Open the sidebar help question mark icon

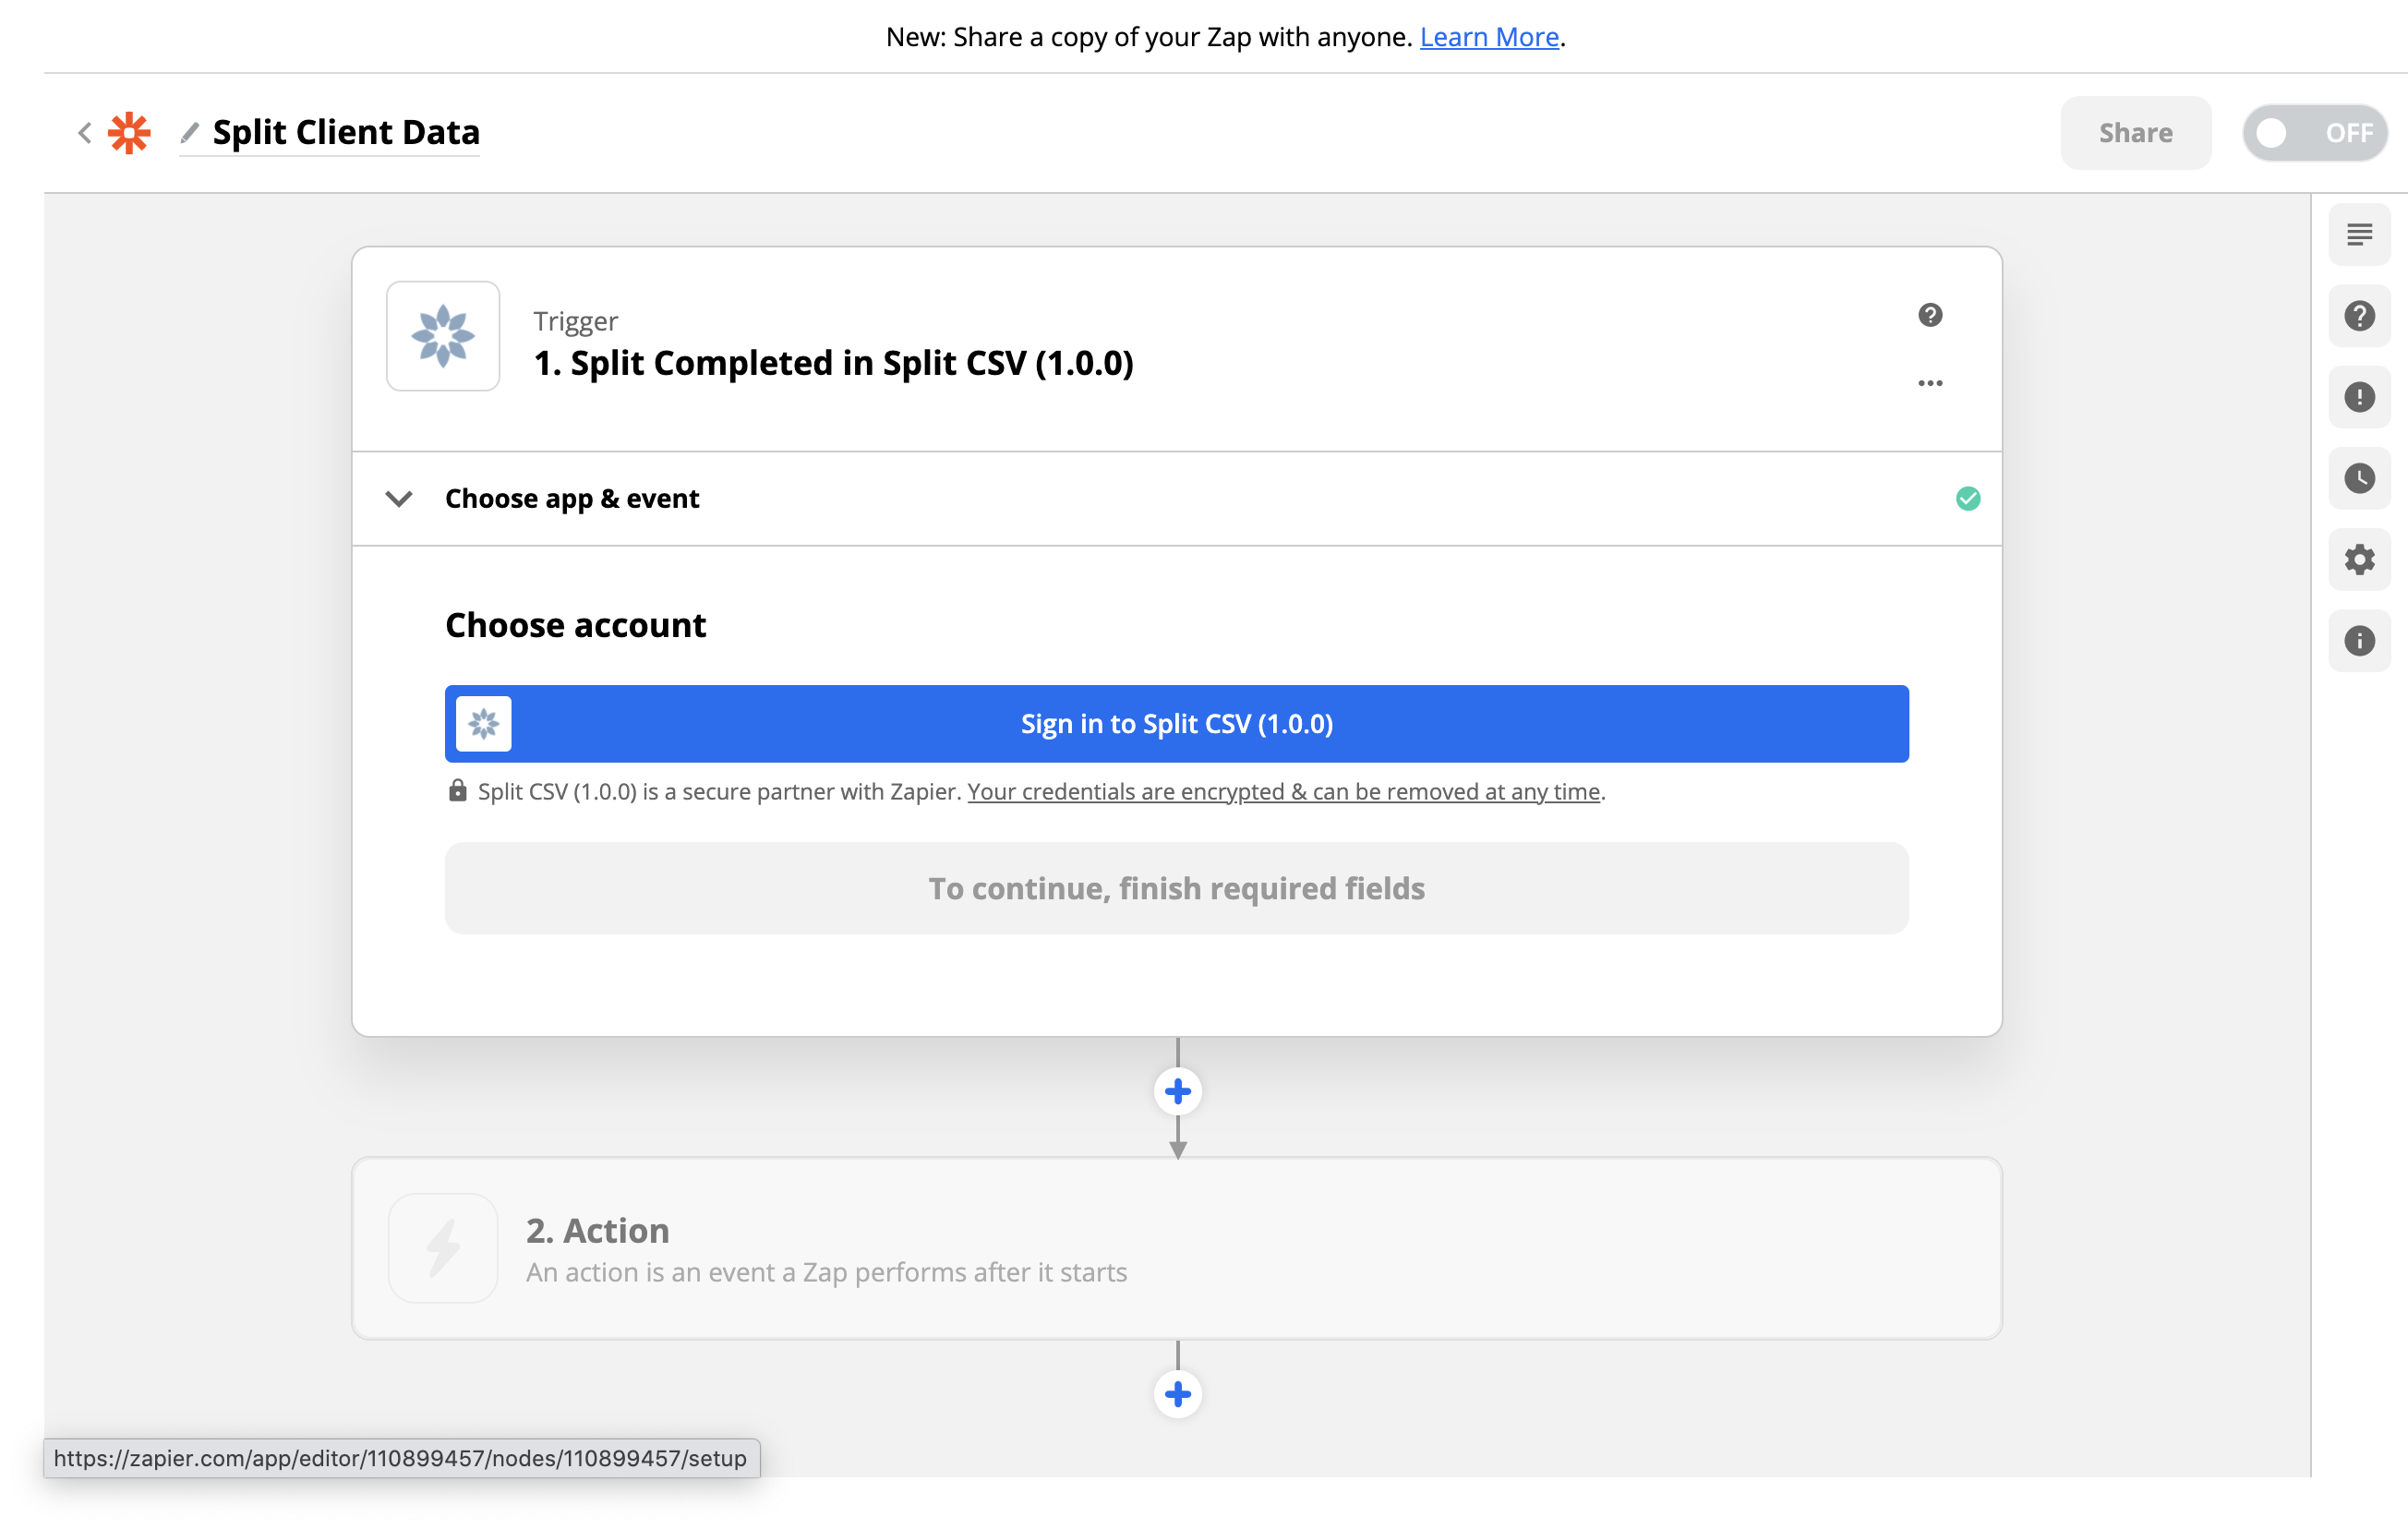coord(2359,315)
